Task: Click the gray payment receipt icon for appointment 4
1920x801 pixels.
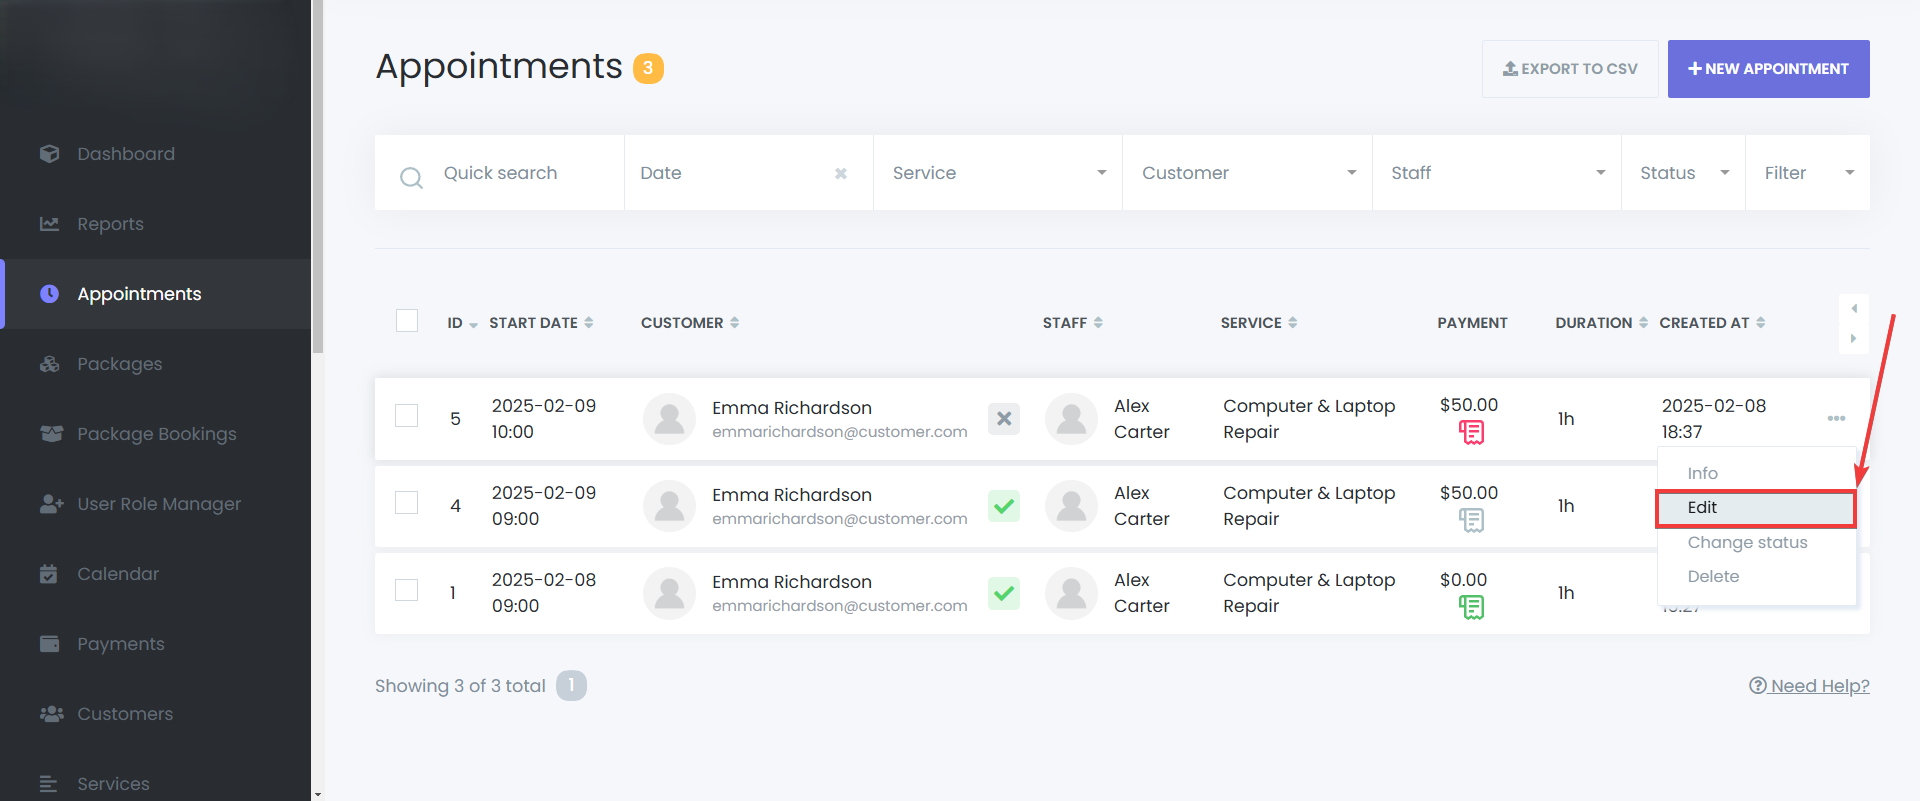Action: tap(1471, 520)
